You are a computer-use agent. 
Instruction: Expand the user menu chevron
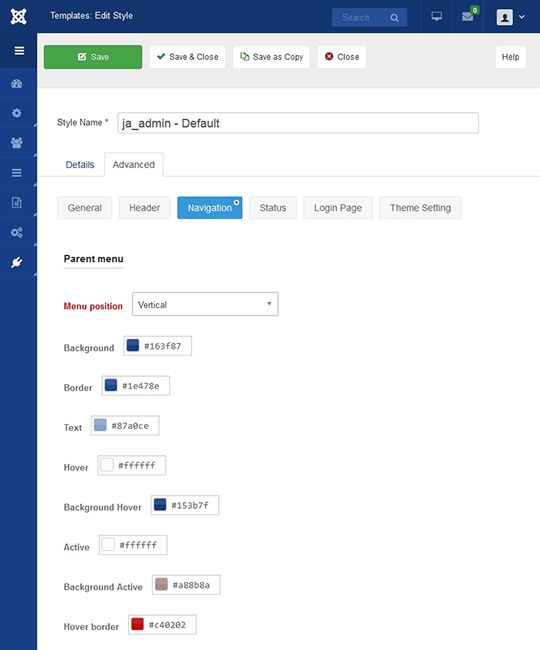point(522,17)
